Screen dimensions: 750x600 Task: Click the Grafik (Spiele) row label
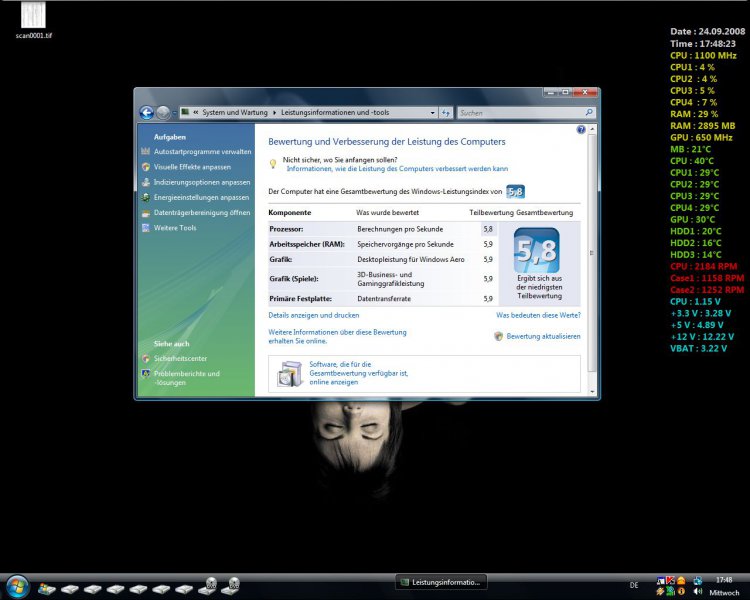[x=294, y=279]
